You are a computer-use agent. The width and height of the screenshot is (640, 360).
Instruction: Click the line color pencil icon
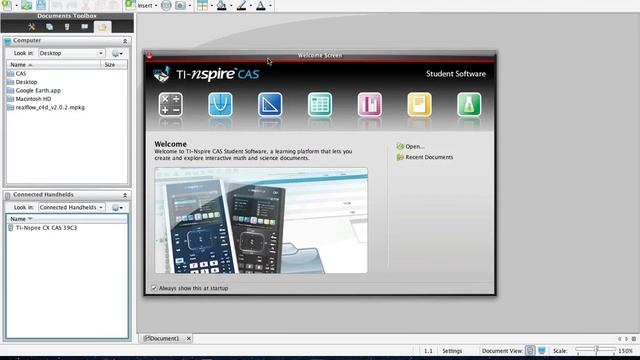tap(241, 5)
